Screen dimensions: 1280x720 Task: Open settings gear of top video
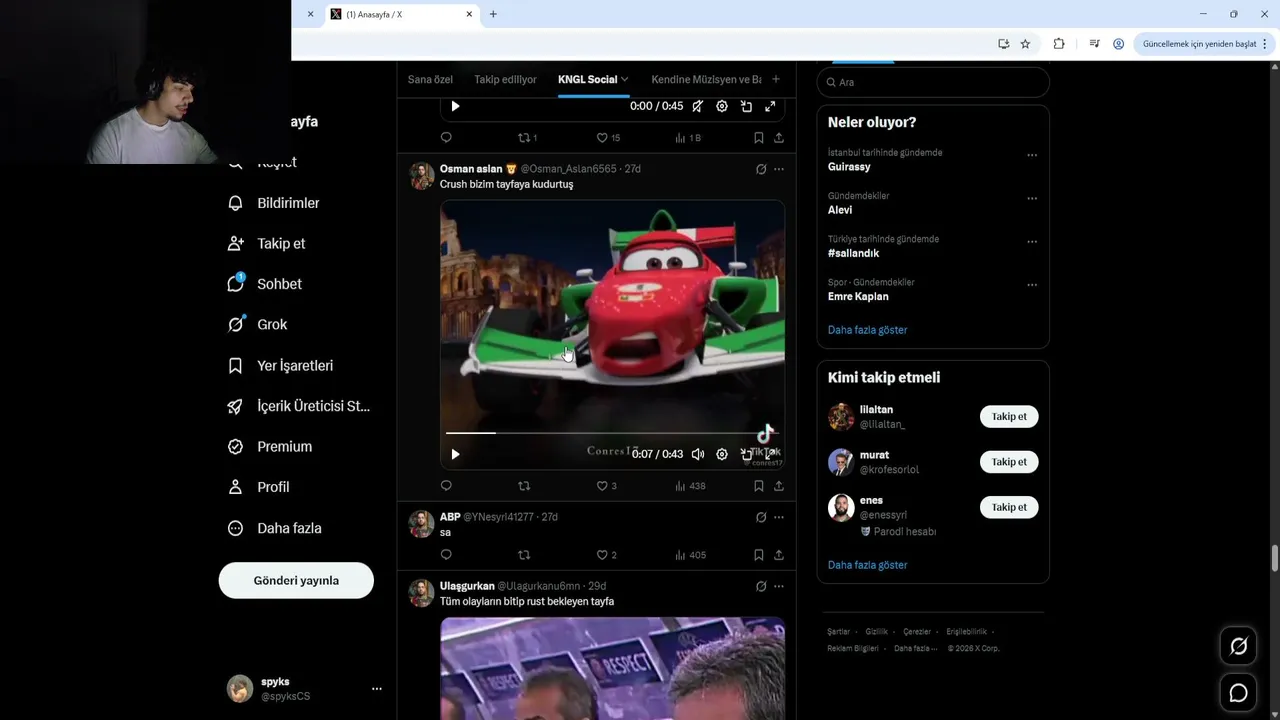722,106
